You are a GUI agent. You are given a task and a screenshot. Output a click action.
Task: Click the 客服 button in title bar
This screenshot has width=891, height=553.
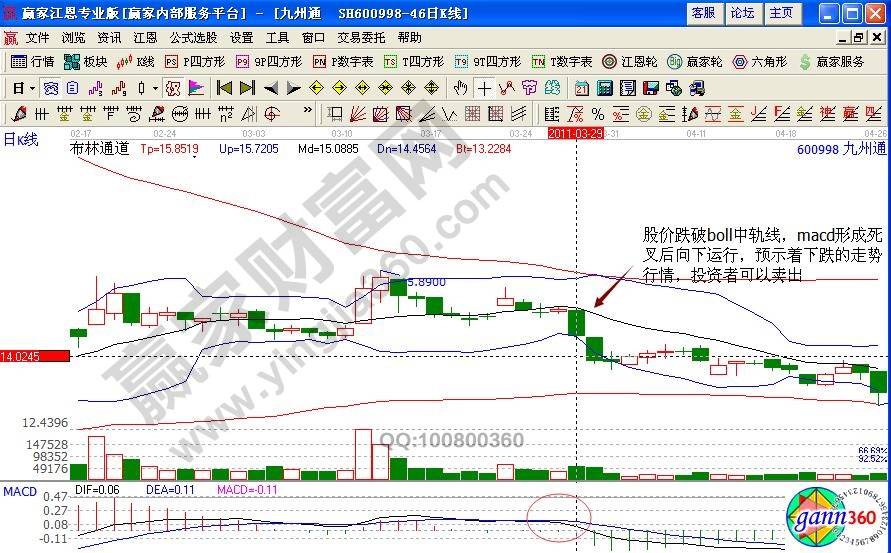click(703, 13)
